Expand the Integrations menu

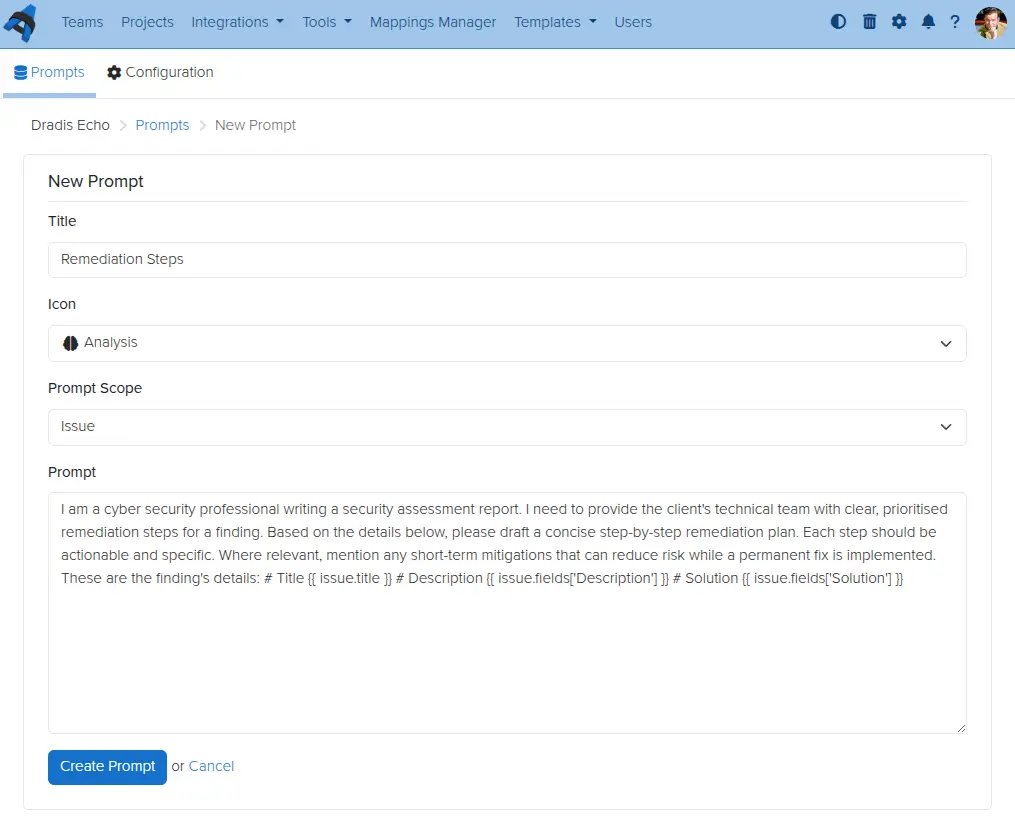point(237,21)
